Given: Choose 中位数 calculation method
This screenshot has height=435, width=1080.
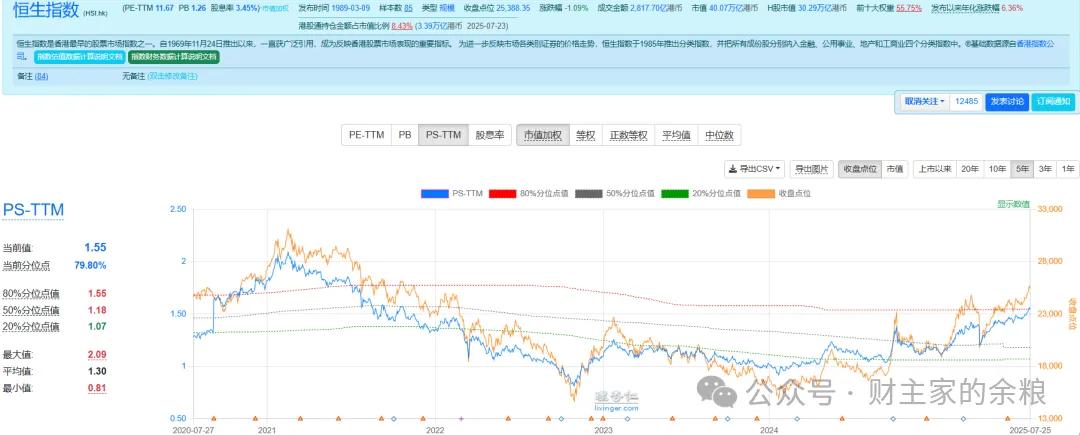Looking at the screenshot, I should [719, 135].
